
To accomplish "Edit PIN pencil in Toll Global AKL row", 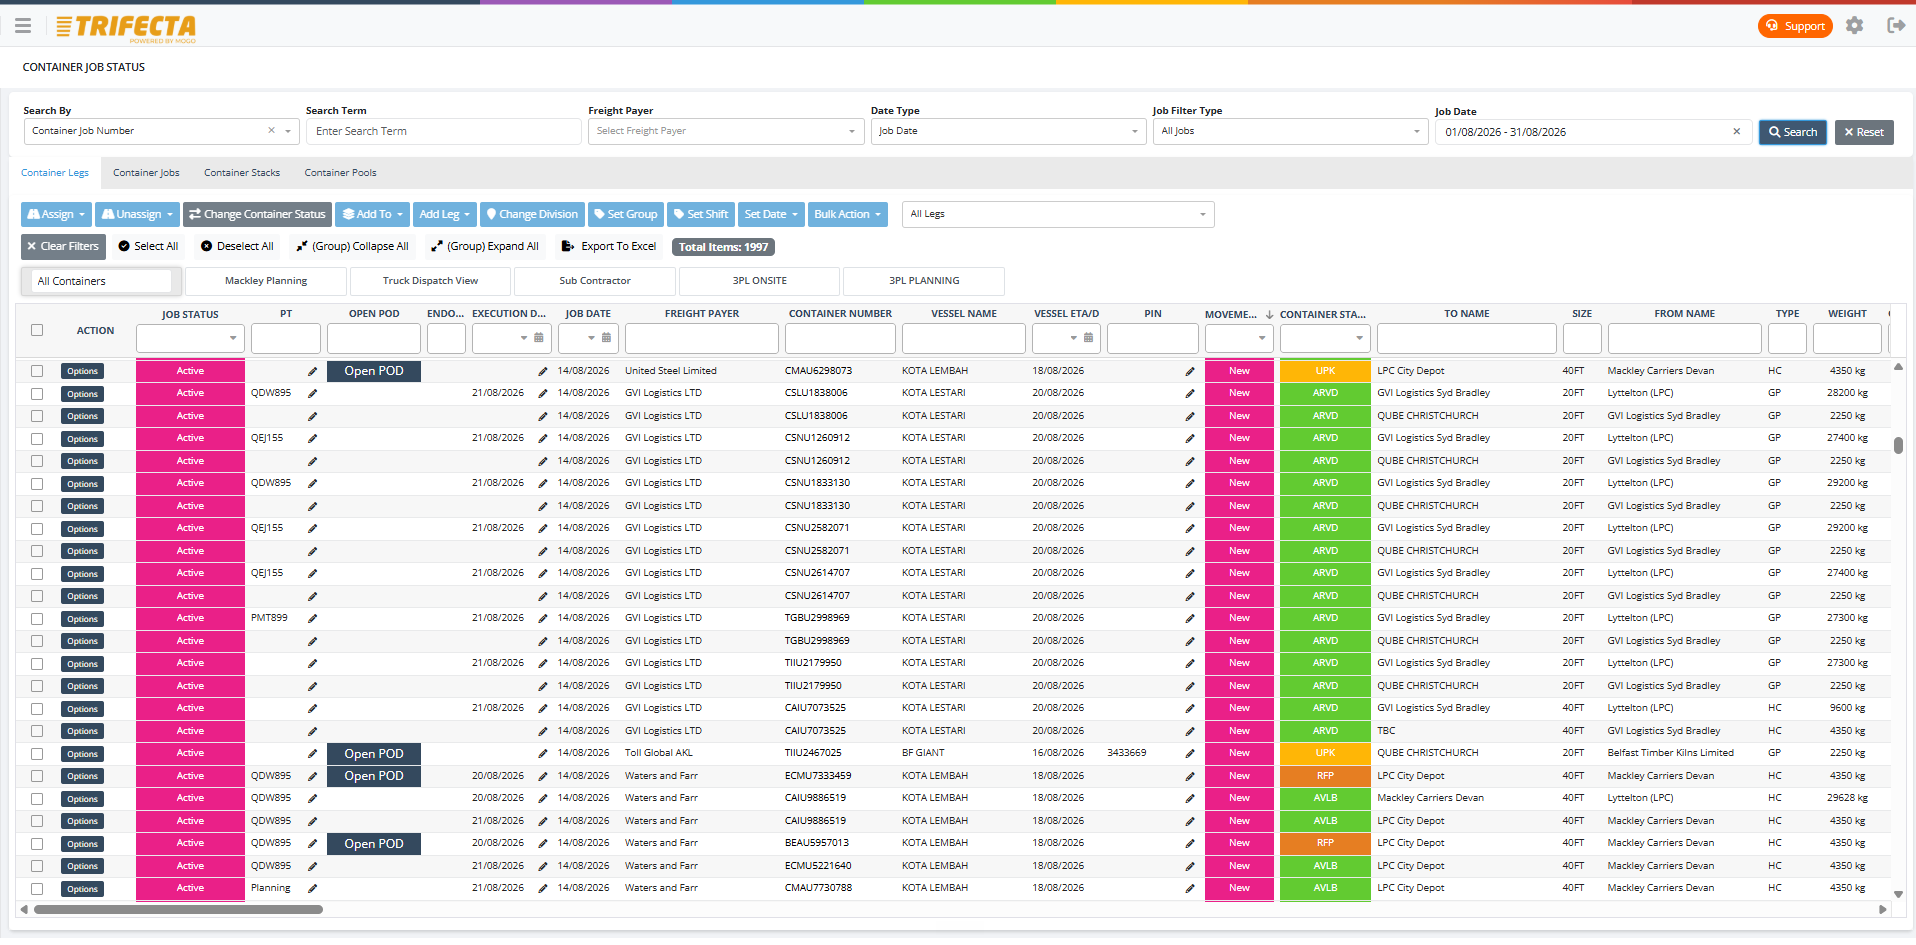I will tap(1189, 754).
